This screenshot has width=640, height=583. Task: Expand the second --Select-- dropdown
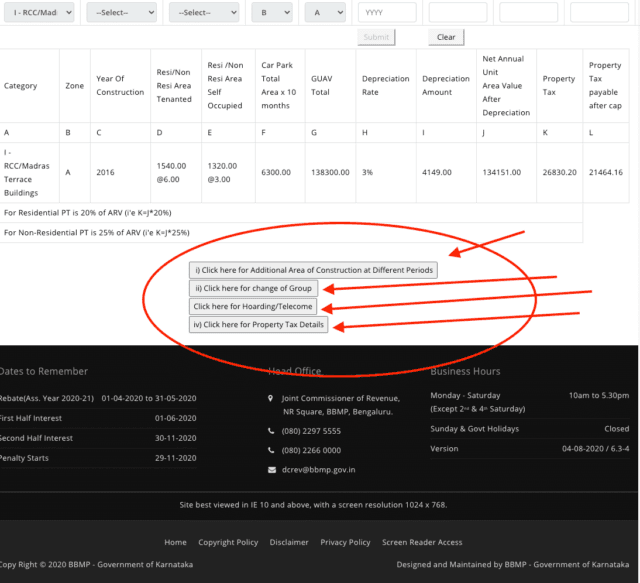203,13
